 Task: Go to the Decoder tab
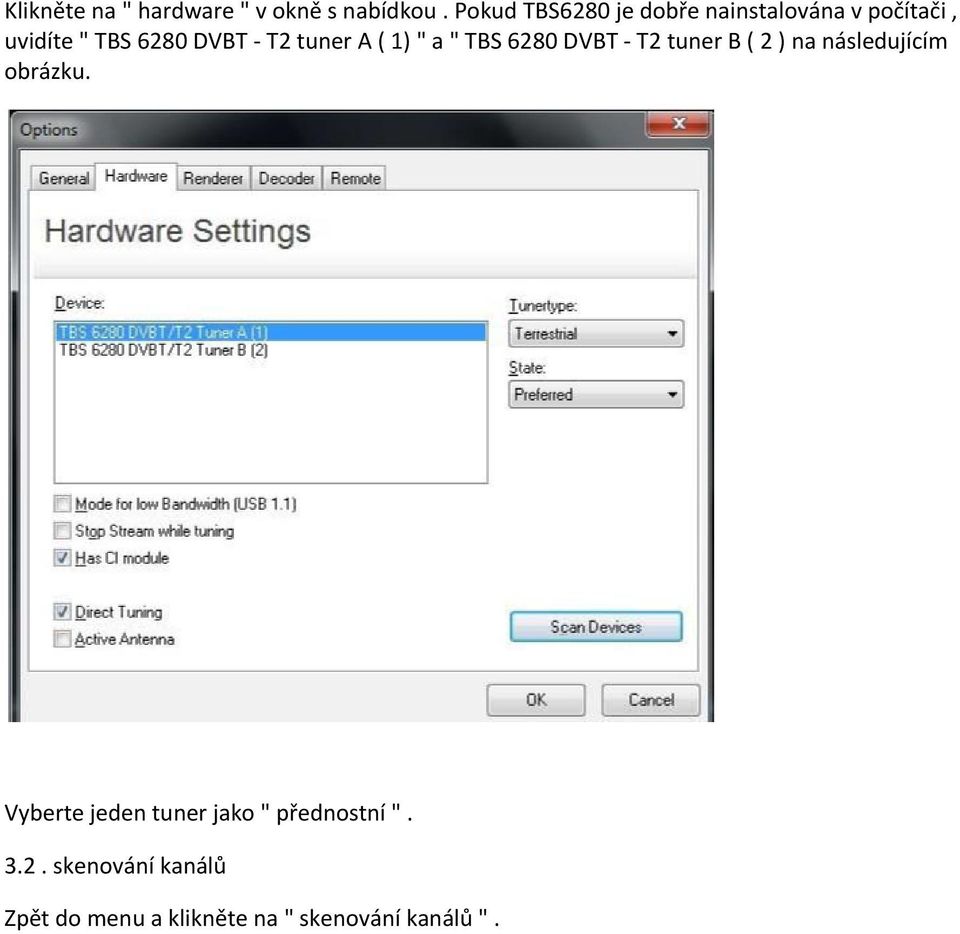286,178
